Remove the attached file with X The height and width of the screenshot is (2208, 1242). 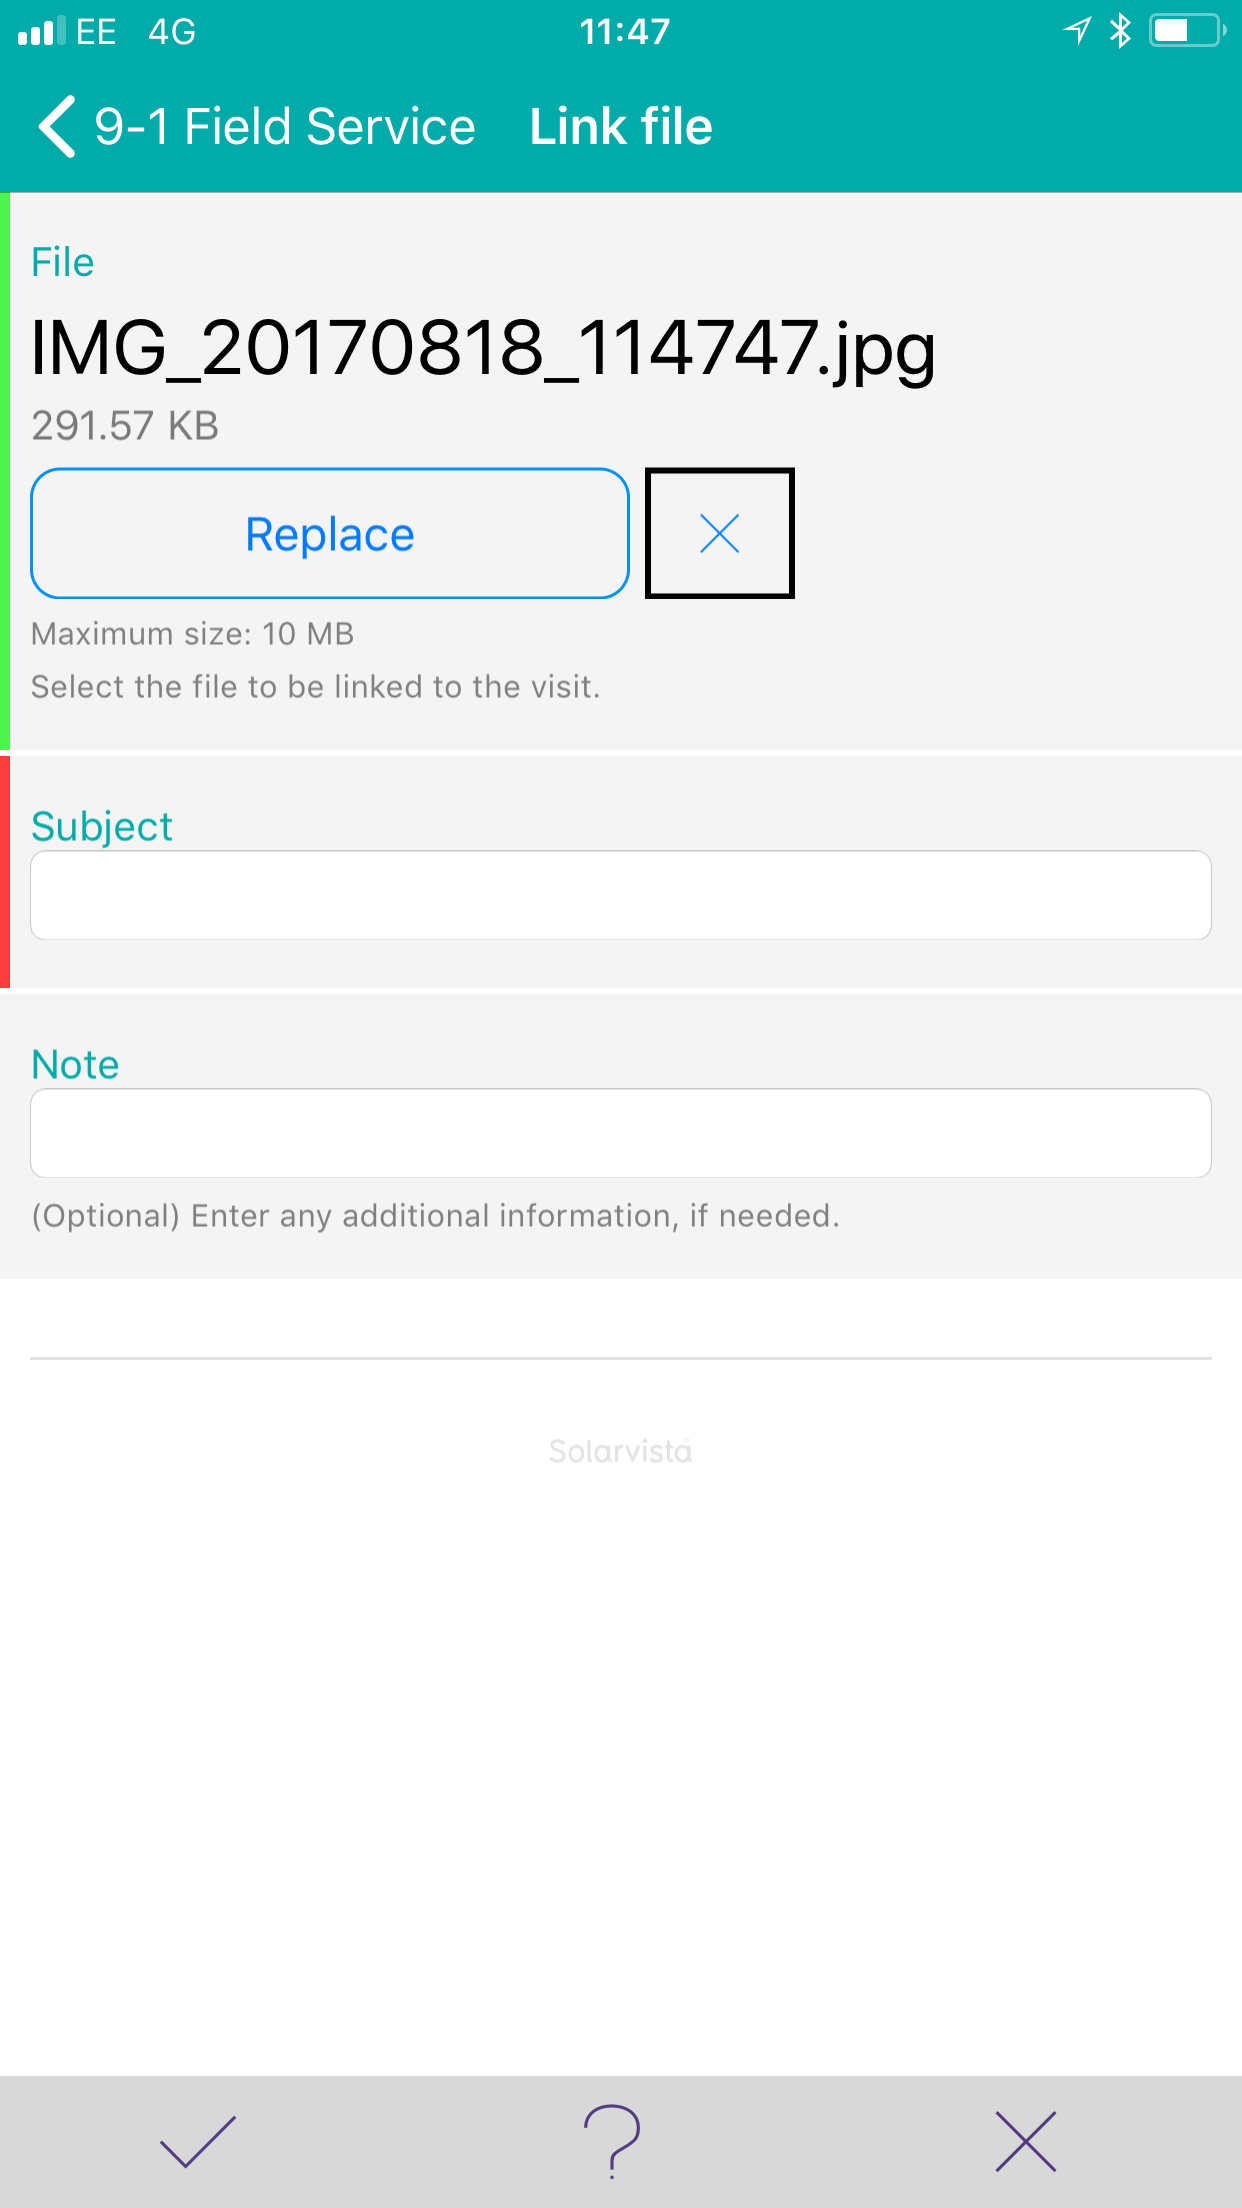[x=720, y=533]
